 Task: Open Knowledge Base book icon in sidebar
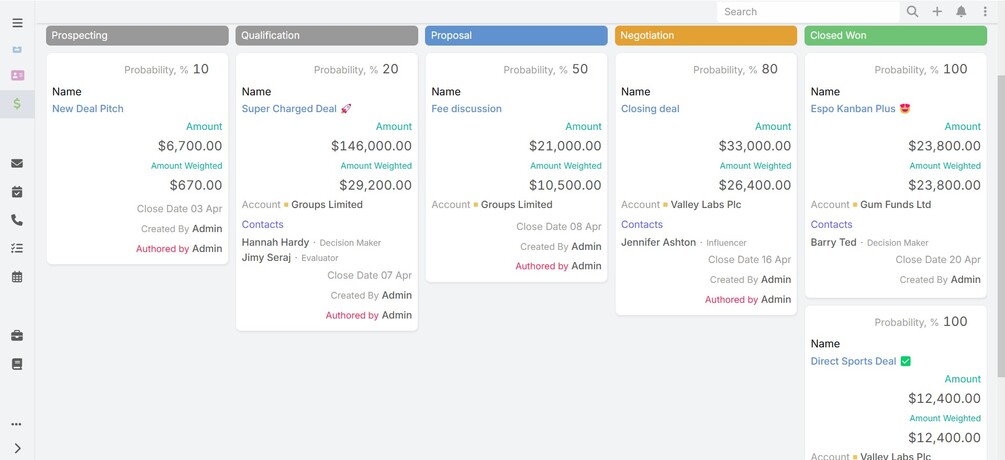pyautogui.click(x=17, y=364)
